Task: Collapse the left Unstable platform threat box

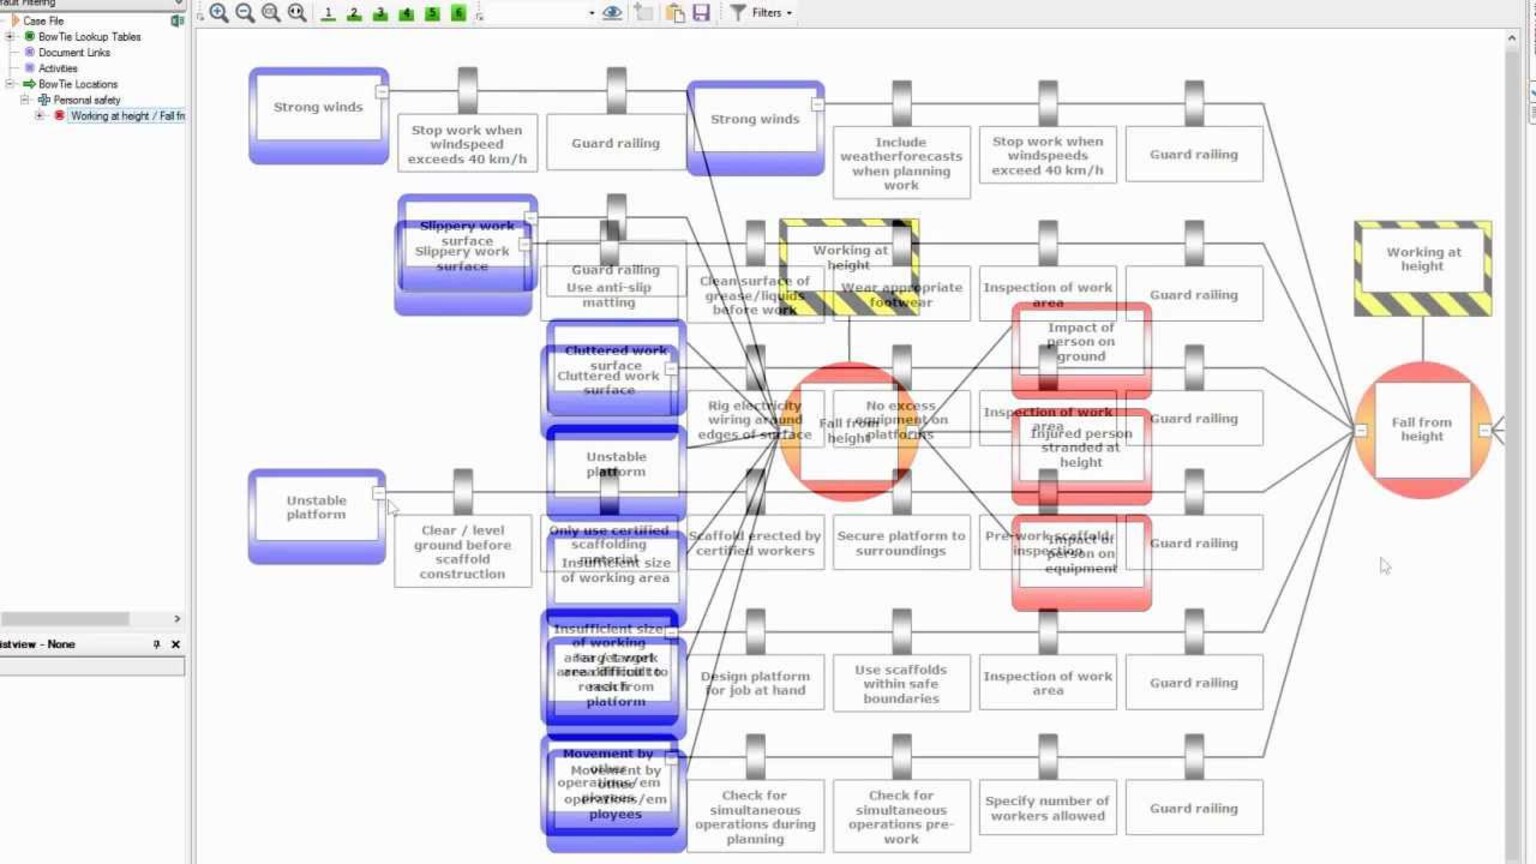Action: point(378,493)
